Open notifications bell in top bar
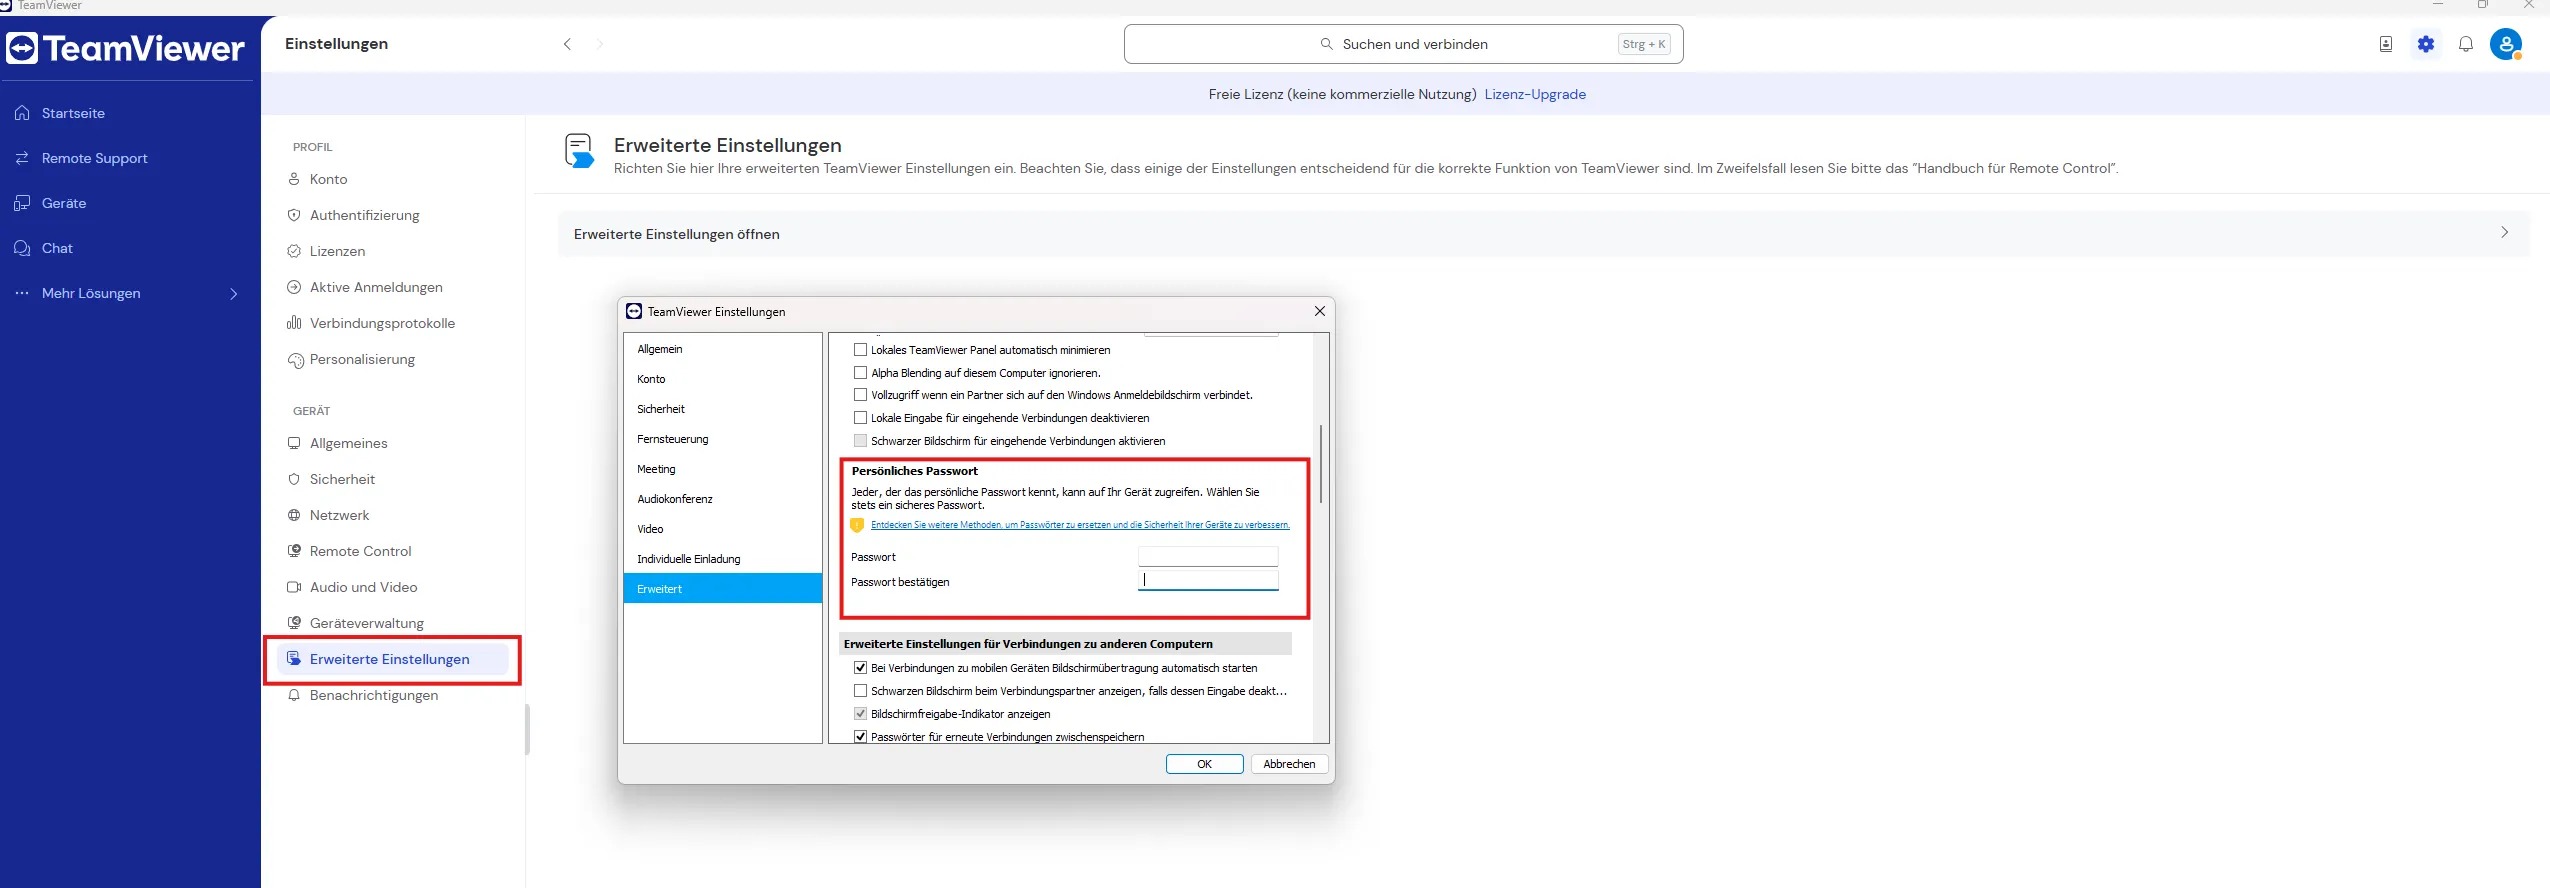2550x888 pixels. click(x=2466, y=44)
